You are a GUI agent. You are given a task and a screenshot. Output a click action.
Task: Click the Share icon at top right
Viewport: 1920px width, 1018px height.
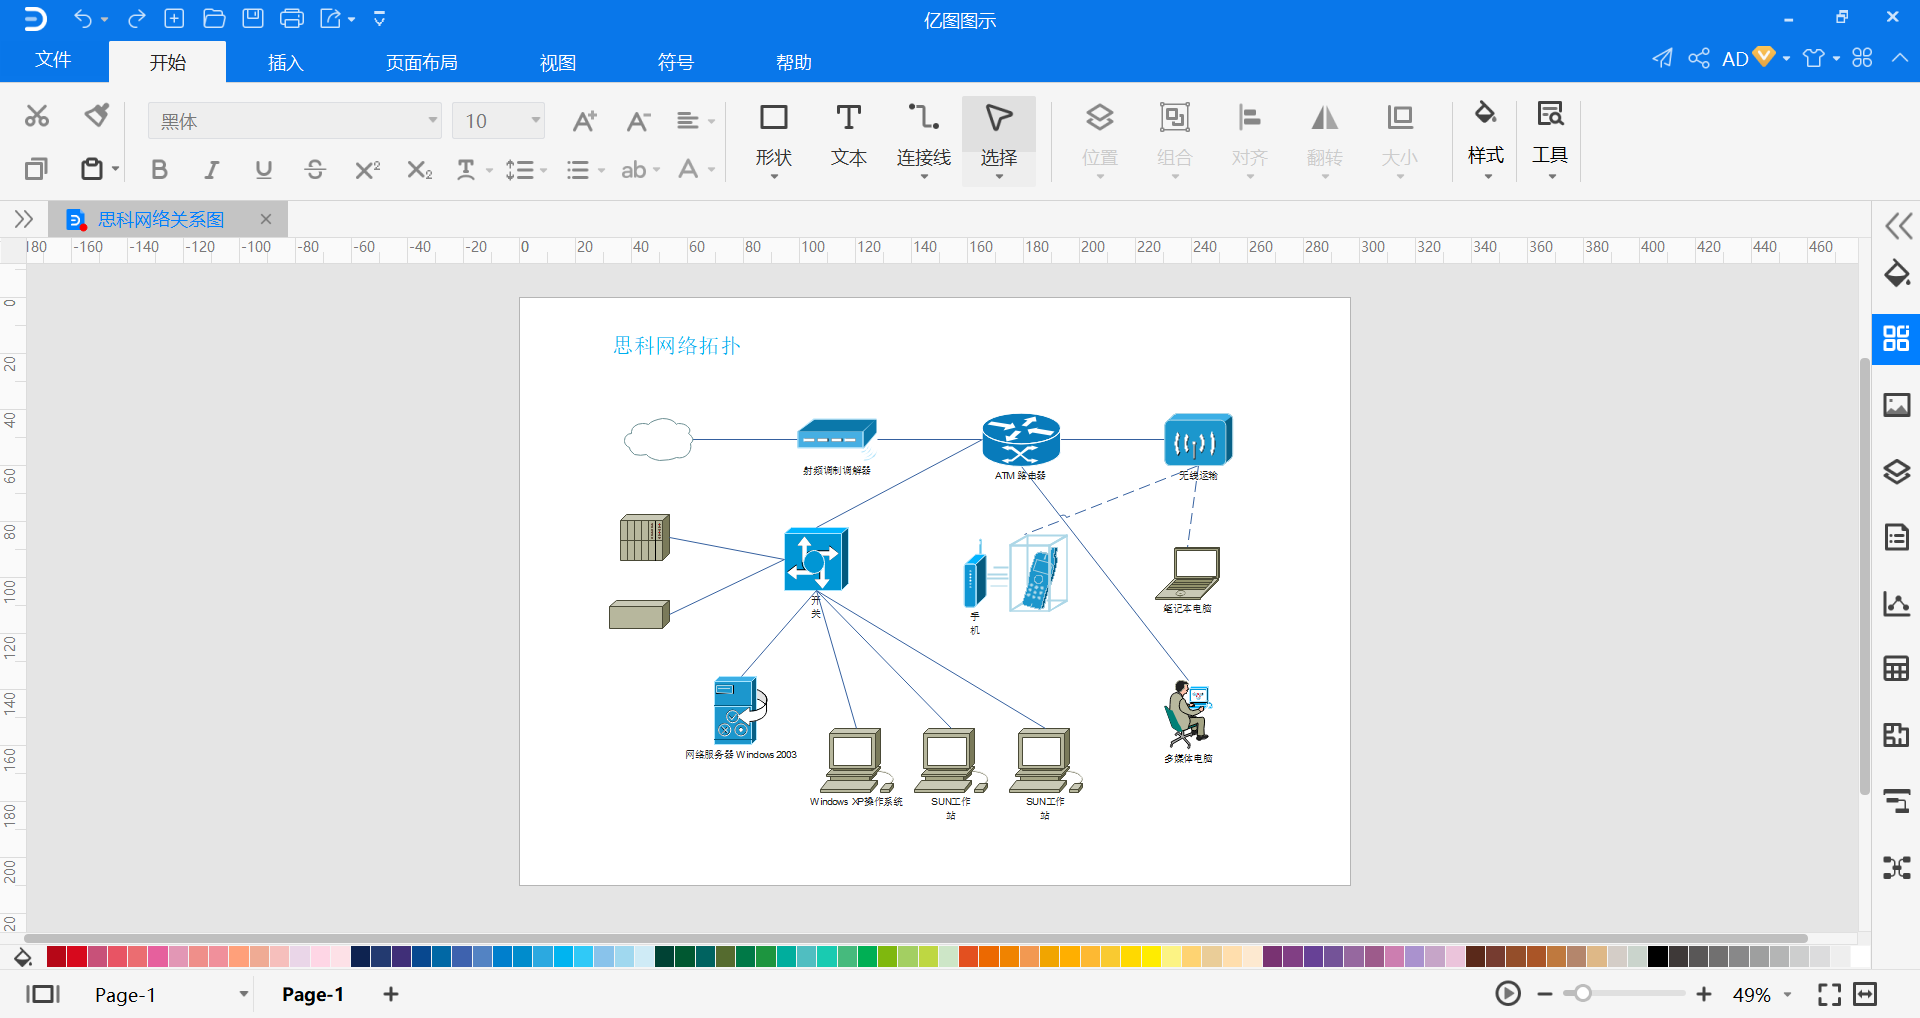(1699, 58)
